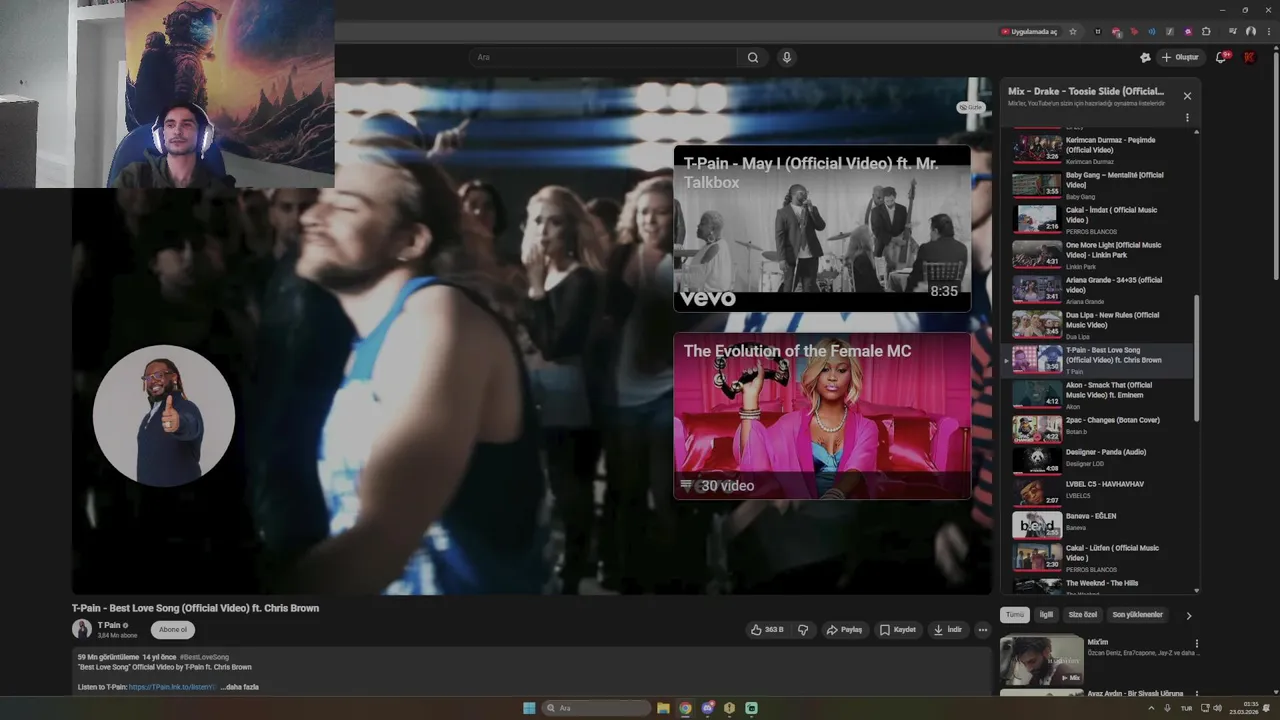Click the Kaydet save button
The width and height of the screenshot is (1280, 720).
pyautogui.click(x=898, y=630)
